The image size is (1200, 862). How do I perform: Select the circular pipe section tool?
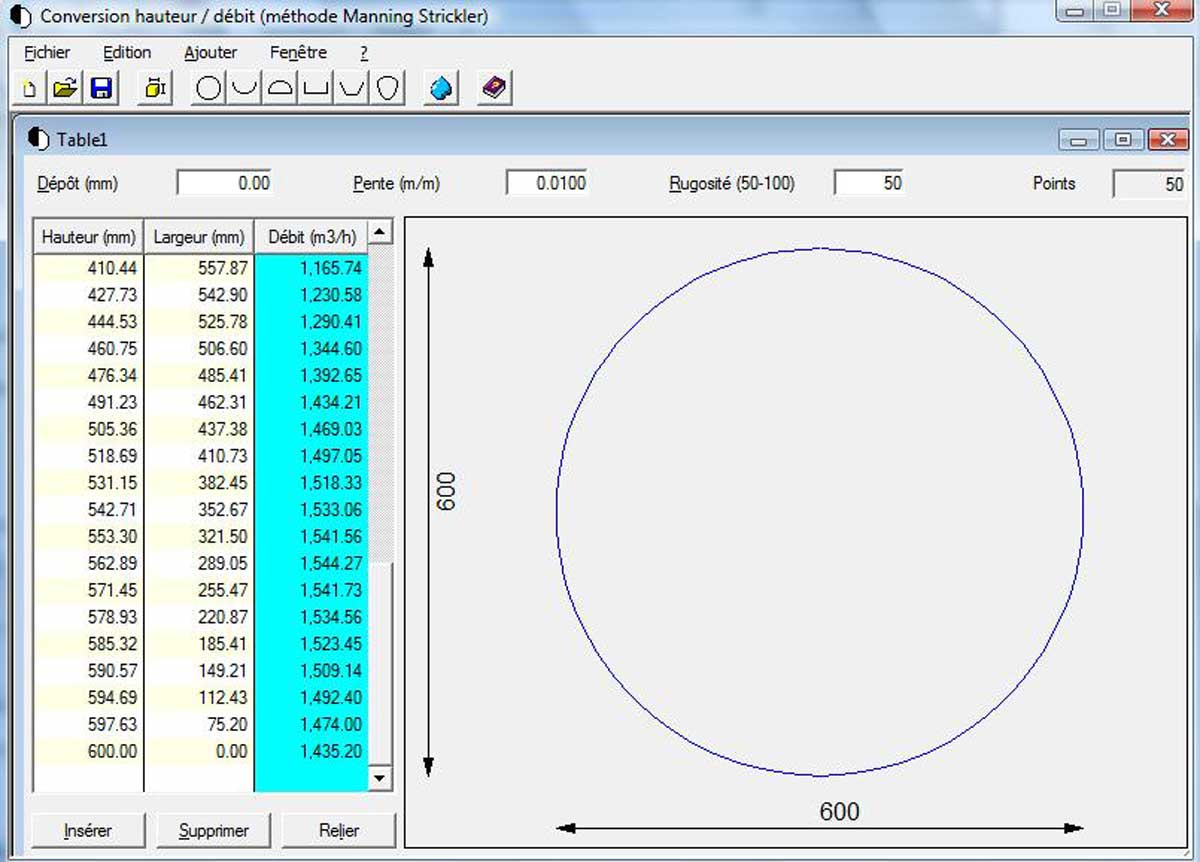tap(207, 87)
